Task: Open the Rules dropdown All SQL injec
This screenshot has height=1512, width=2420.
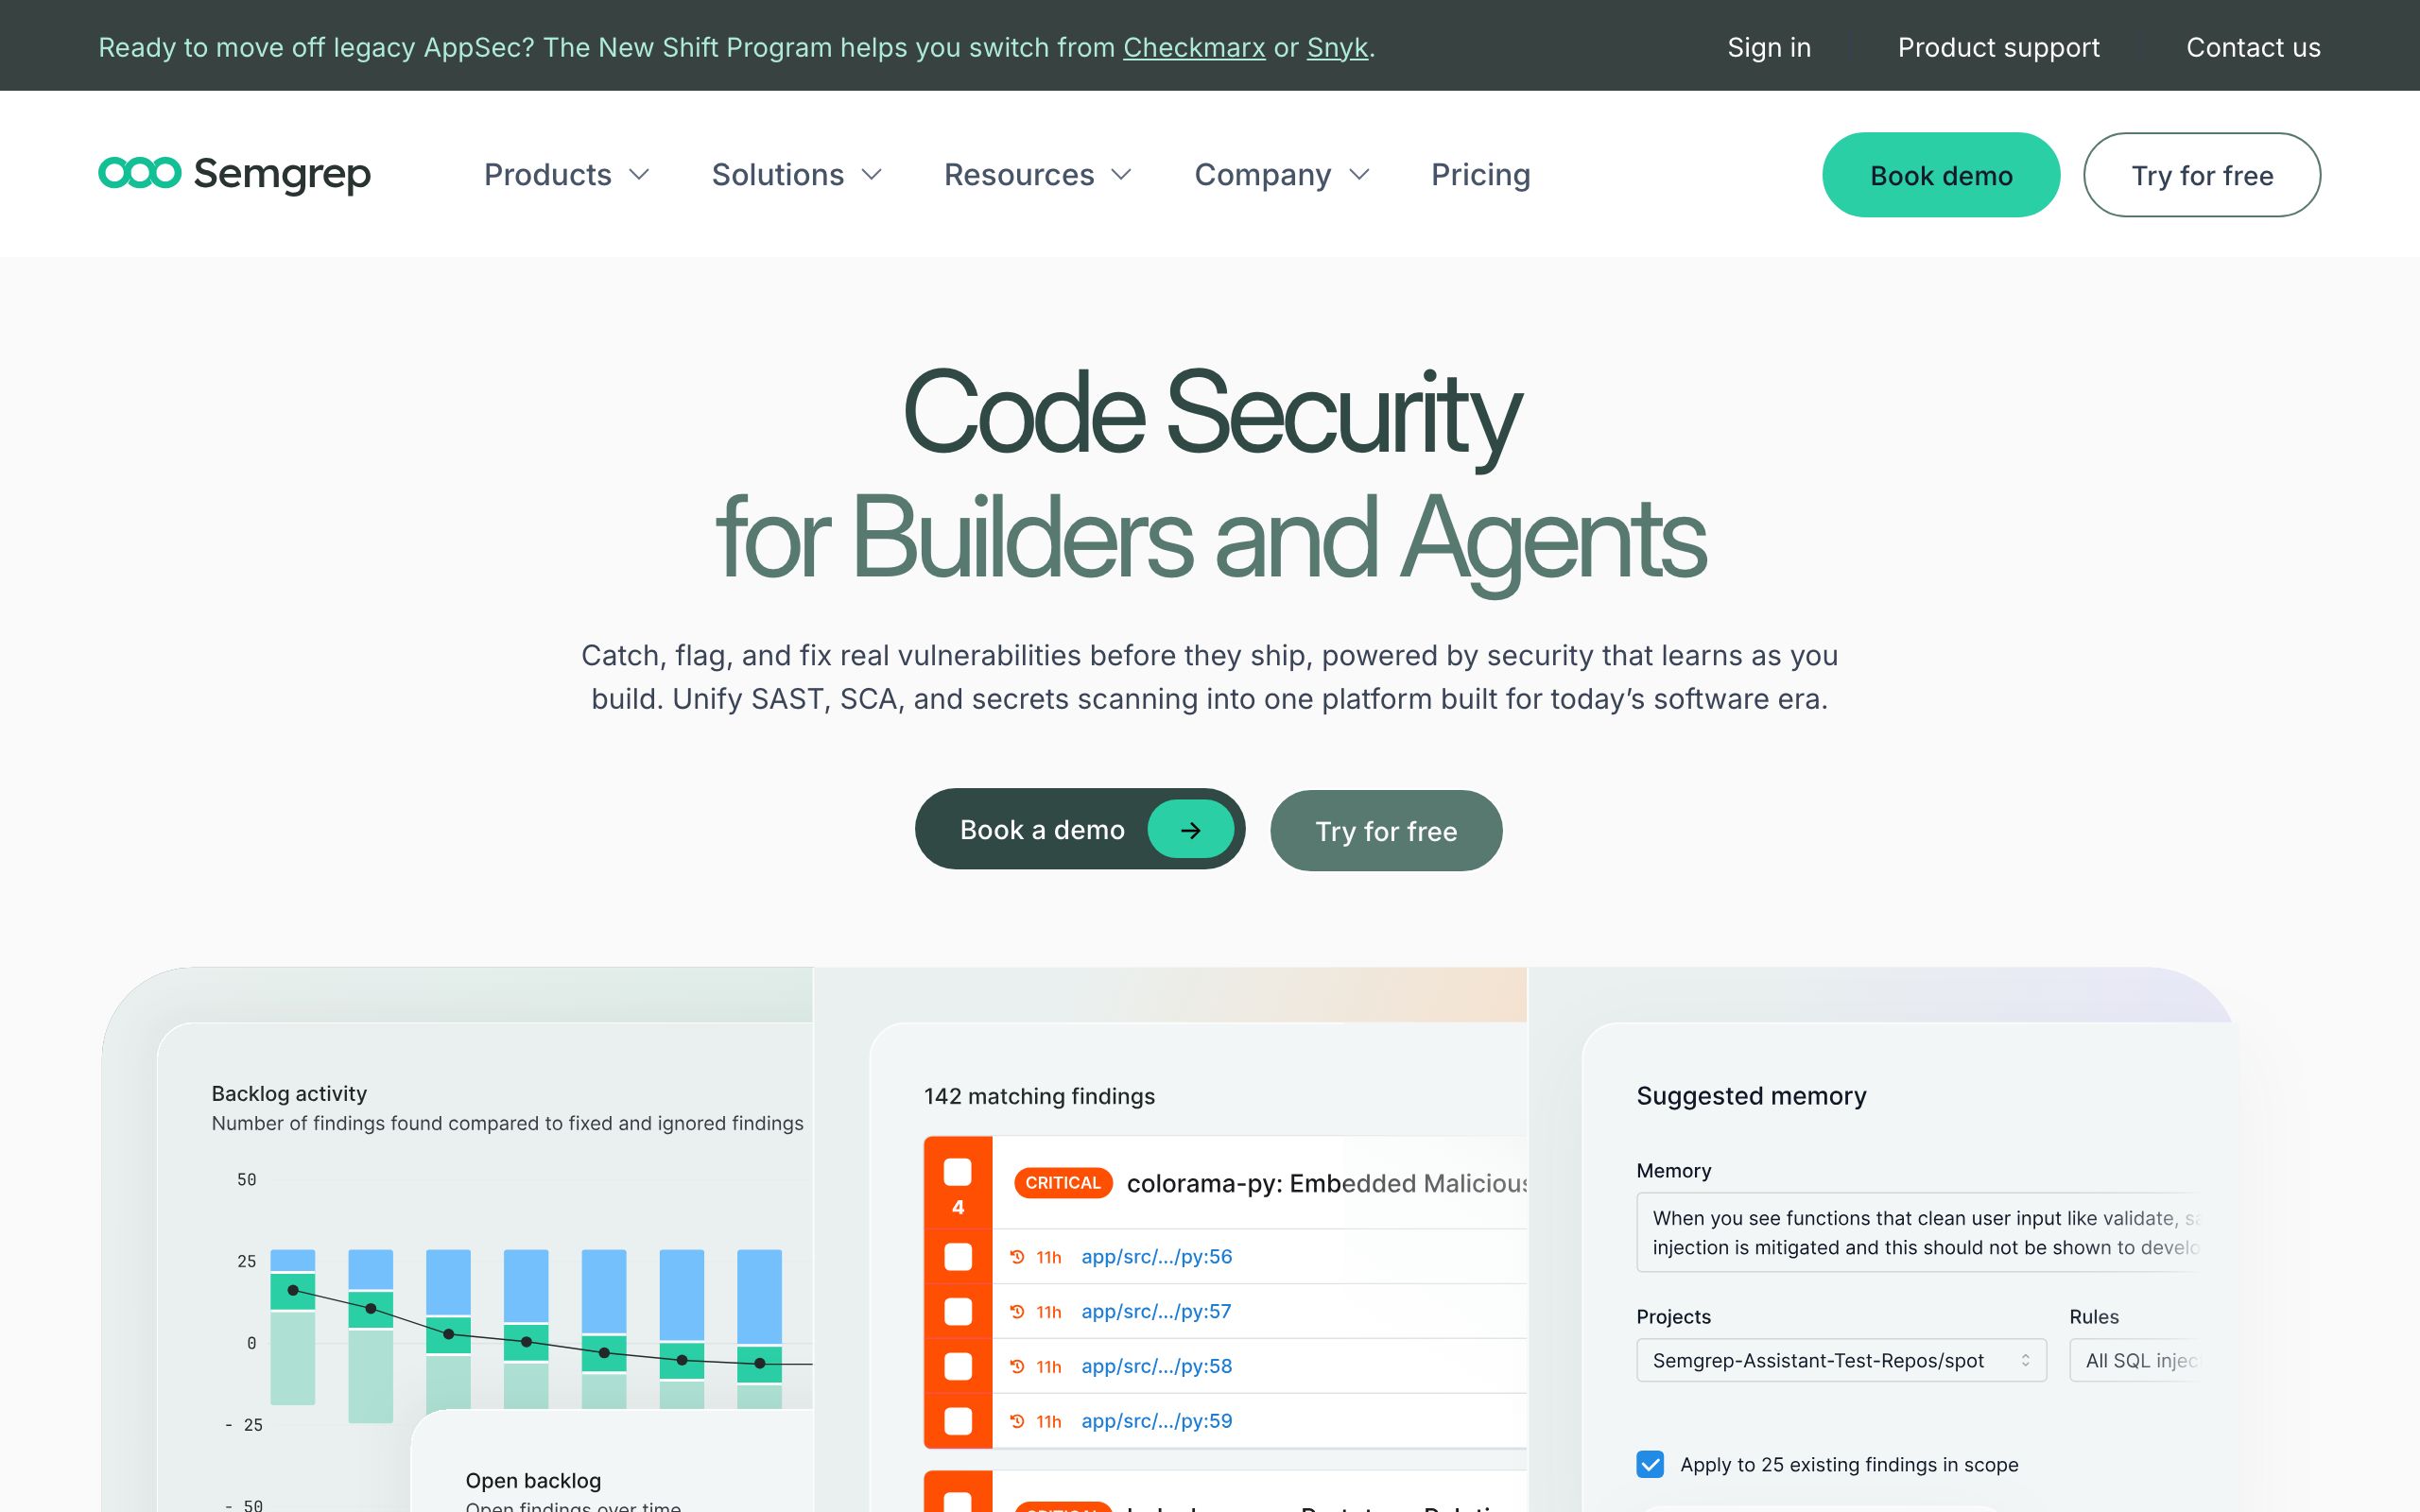Action: click(x=2136, y=1360)
